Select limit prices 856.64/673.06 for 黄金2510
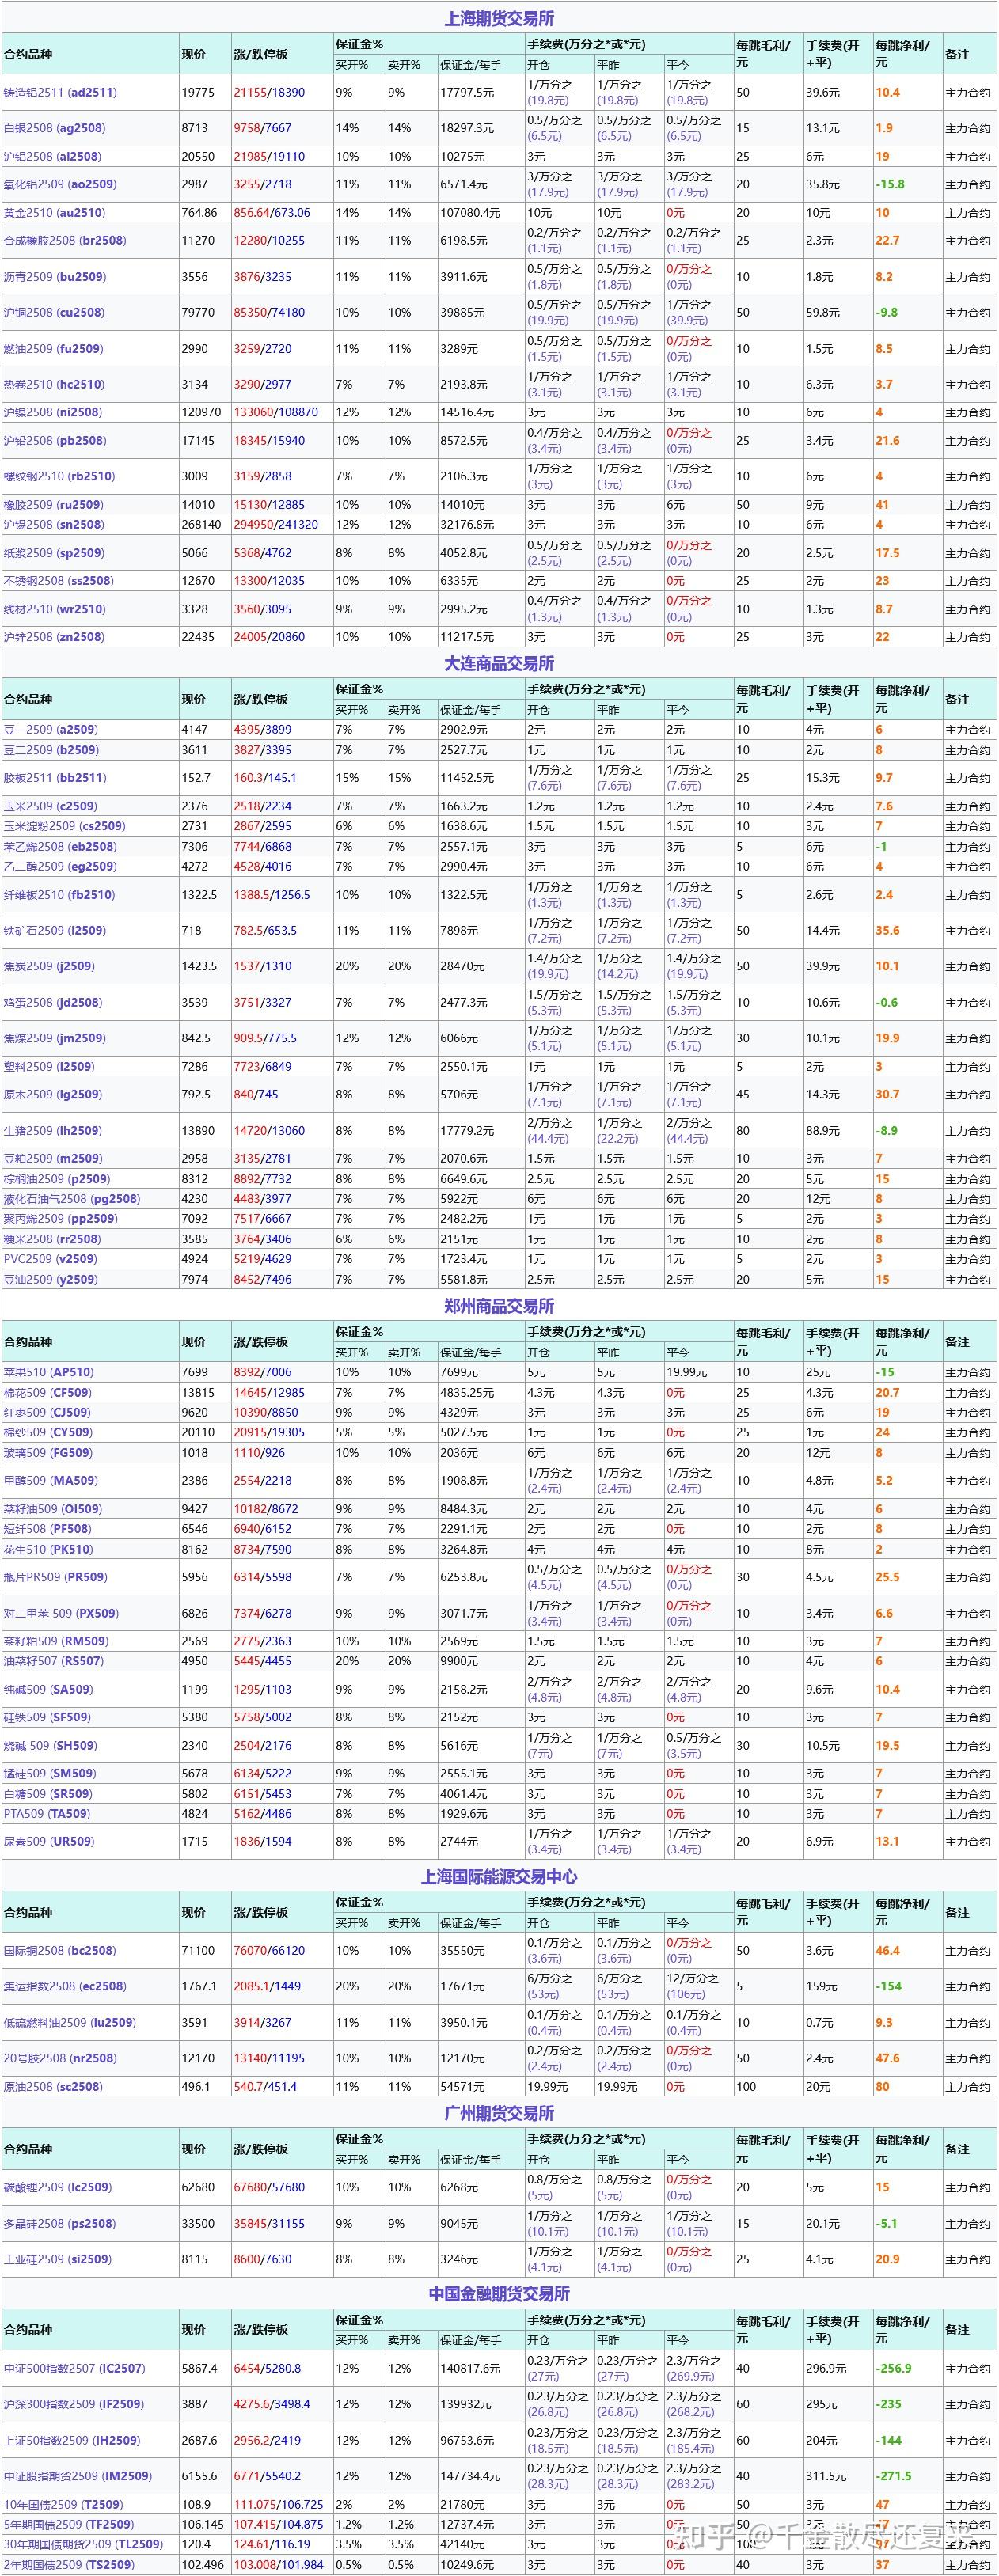999x2576 pixels. click(x=272, y=213)
